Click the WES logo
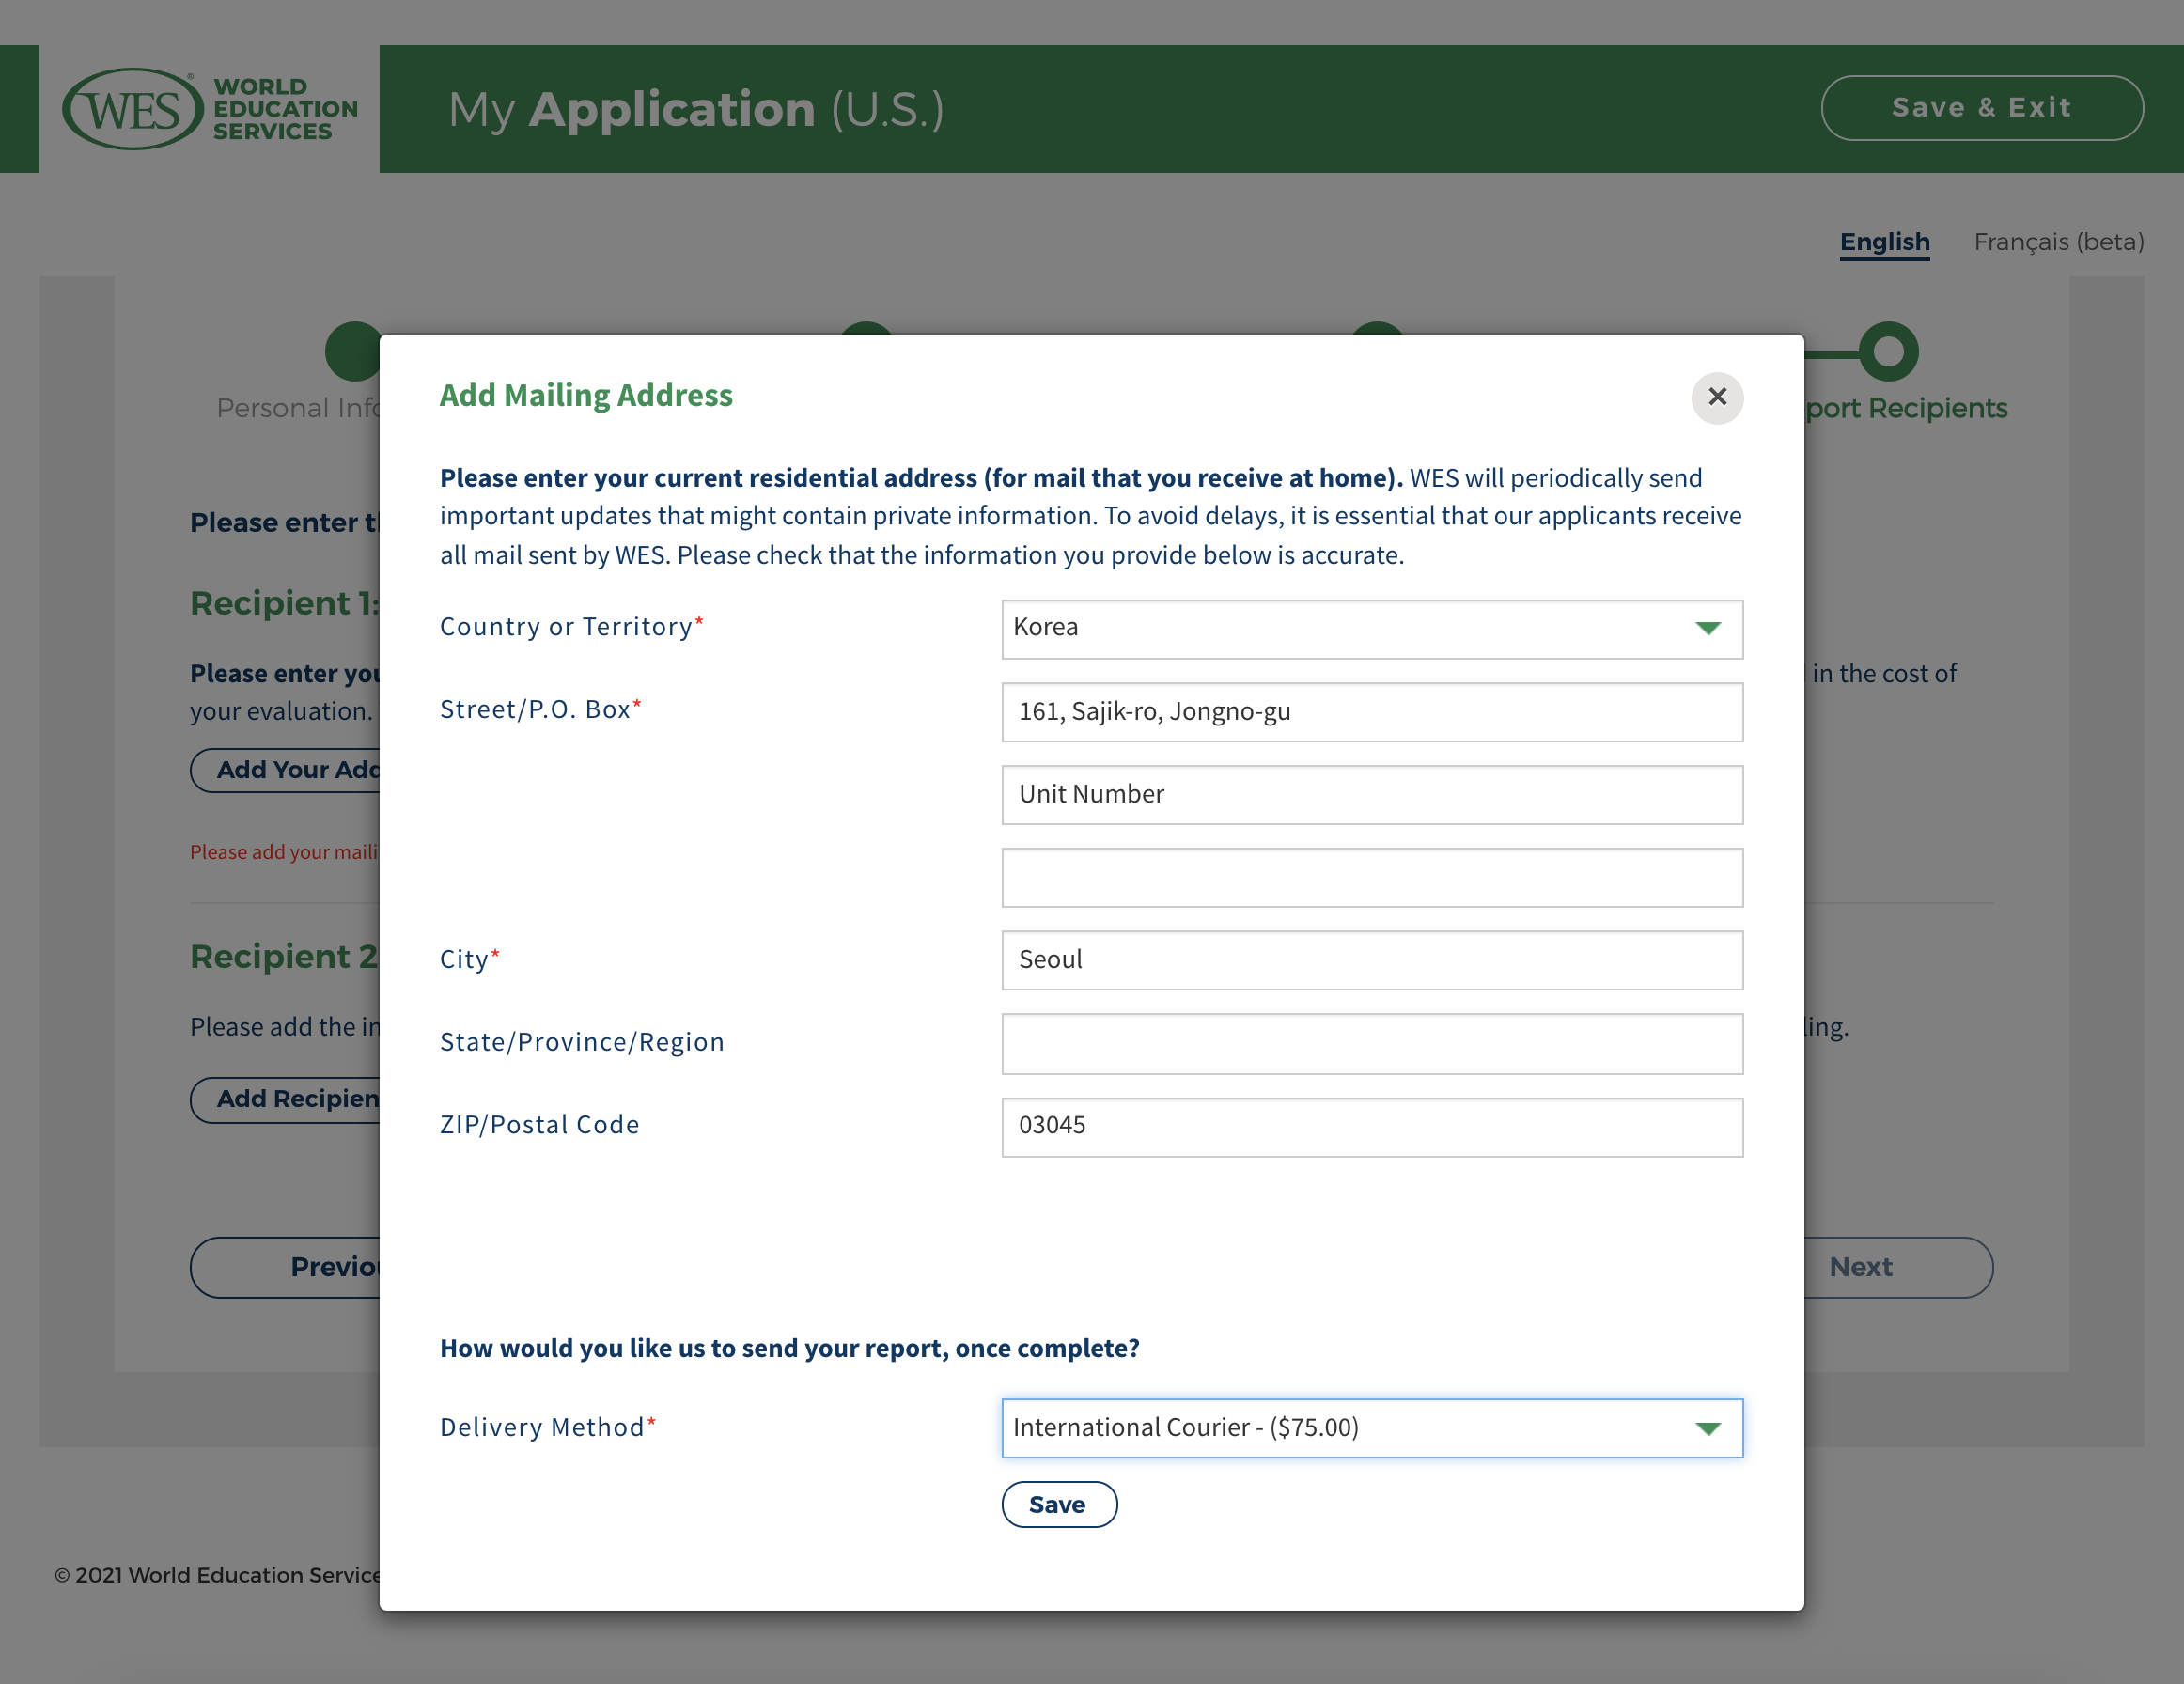Image resolution: width=2184 pixels, height=1684 pixels. (x=209, y=109)
